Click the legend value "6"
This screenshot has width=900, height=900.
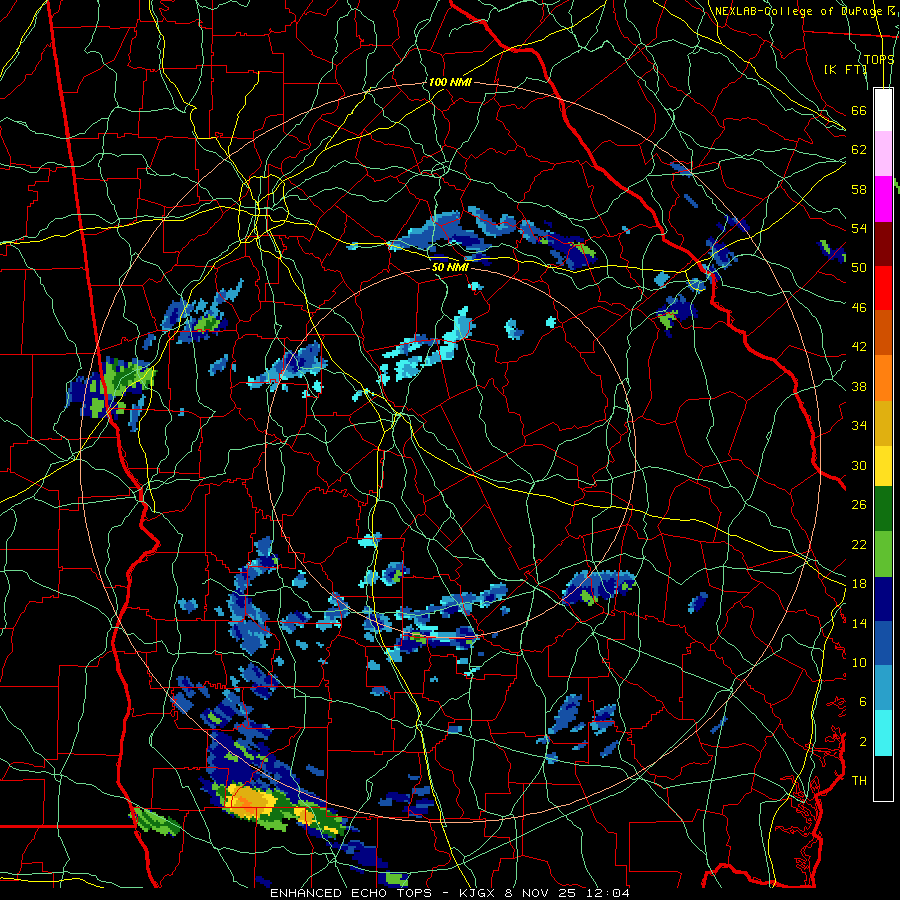[x=862, y=702]
